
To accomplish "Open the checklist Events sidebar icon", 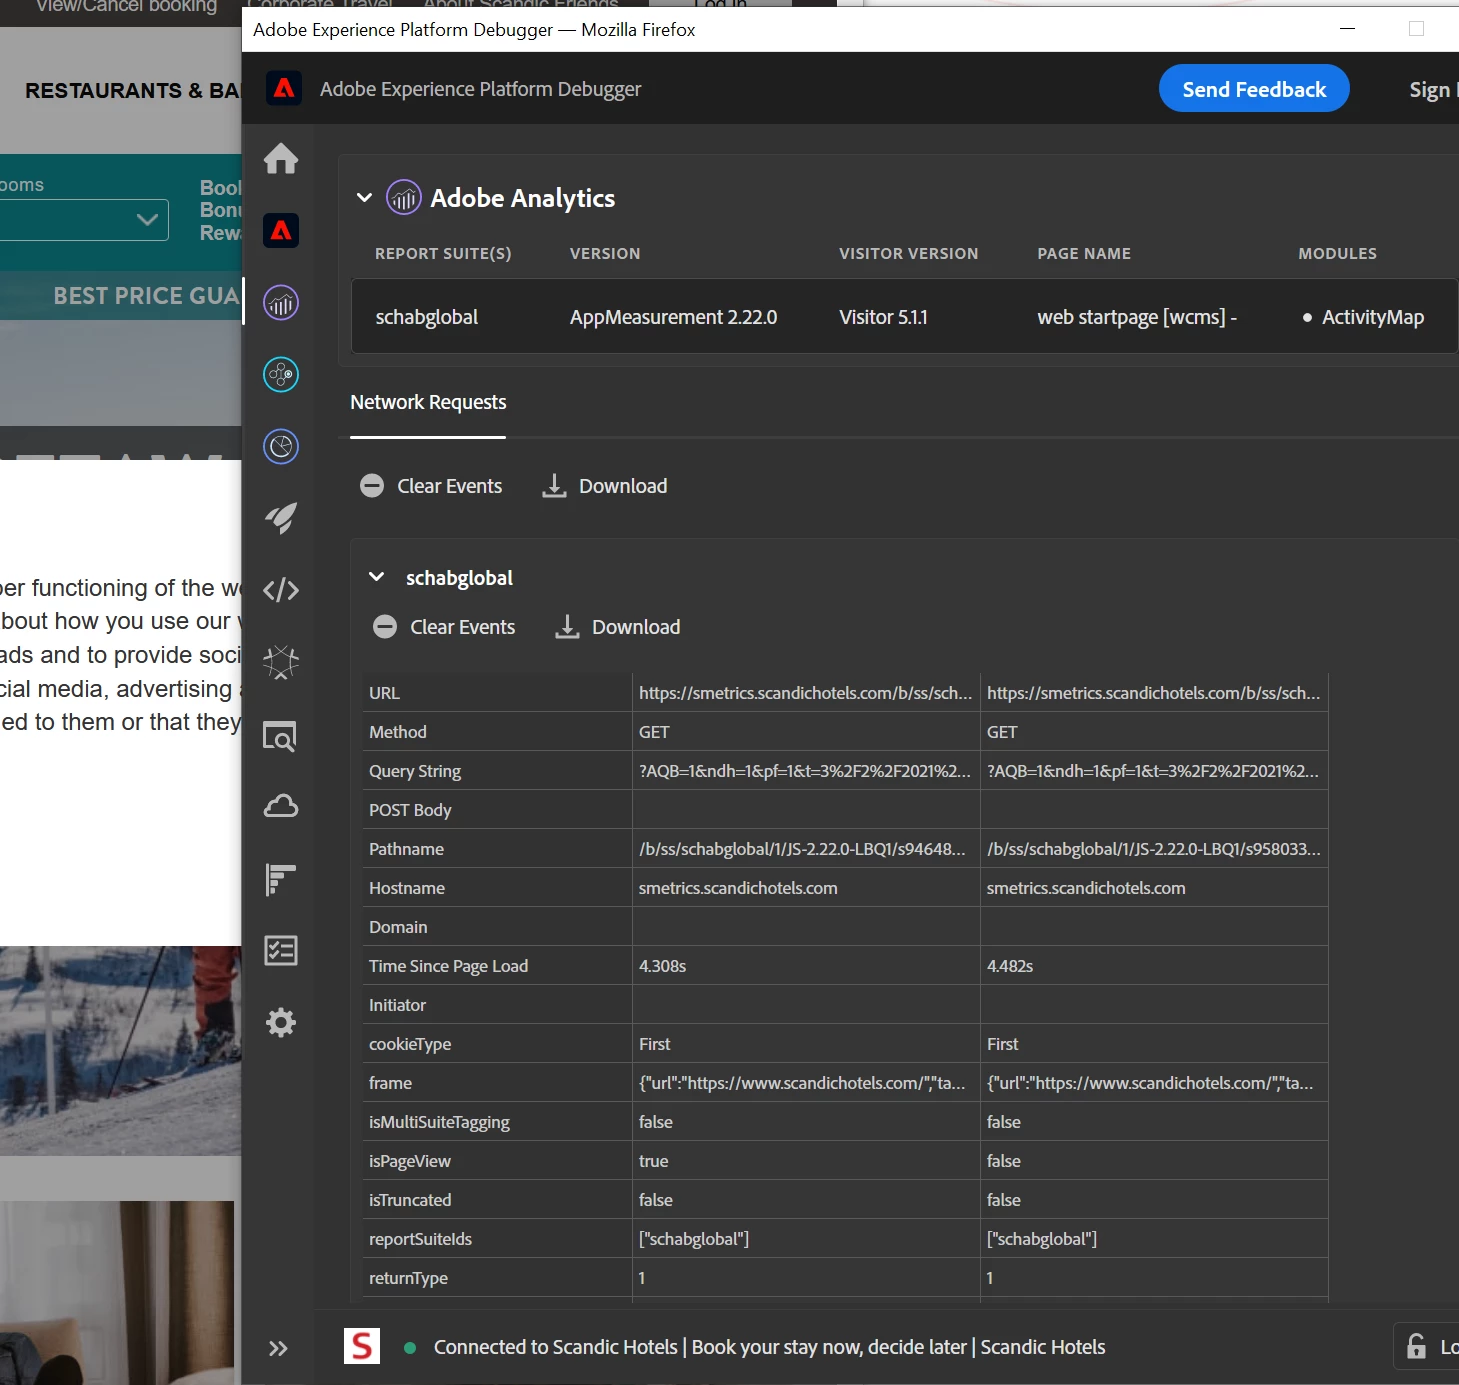I will (x=281, y=950).
